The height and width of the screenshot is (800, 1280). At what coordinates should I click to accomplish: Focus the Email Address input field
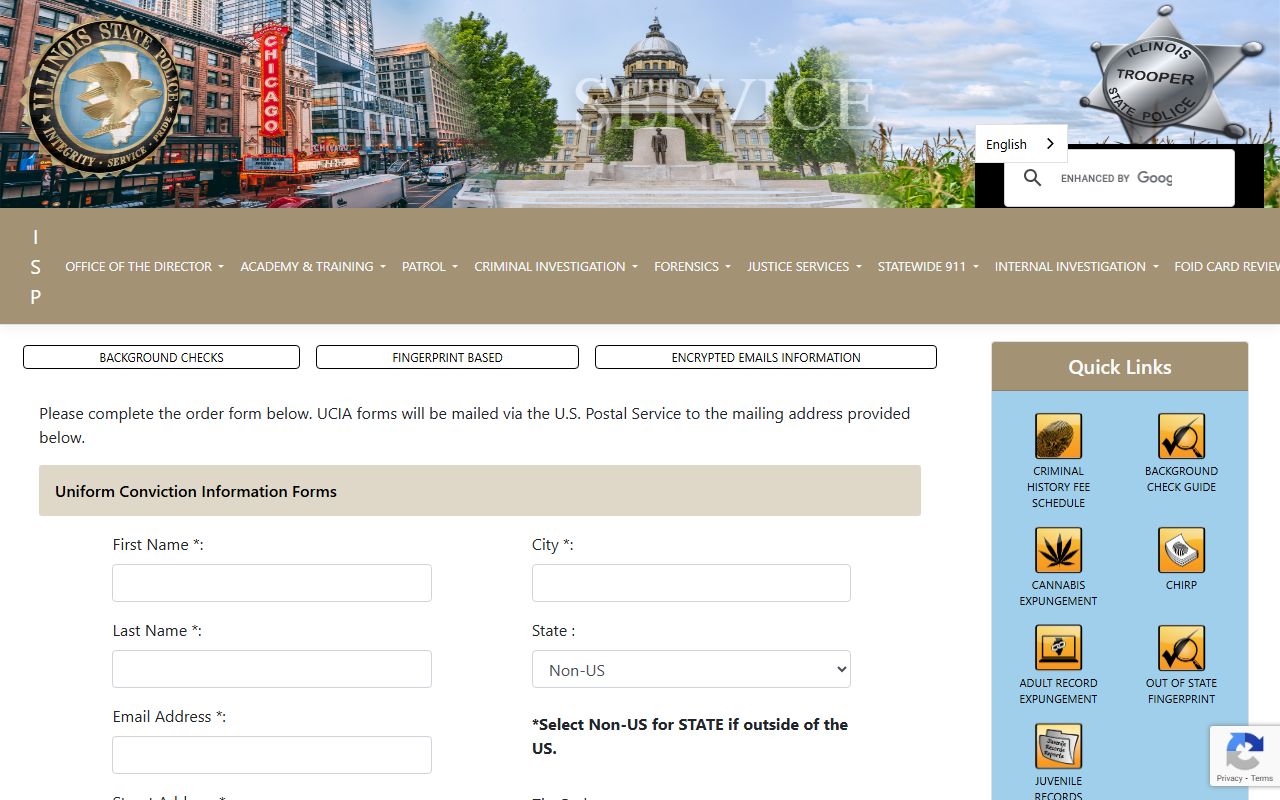tap(272, 755)
